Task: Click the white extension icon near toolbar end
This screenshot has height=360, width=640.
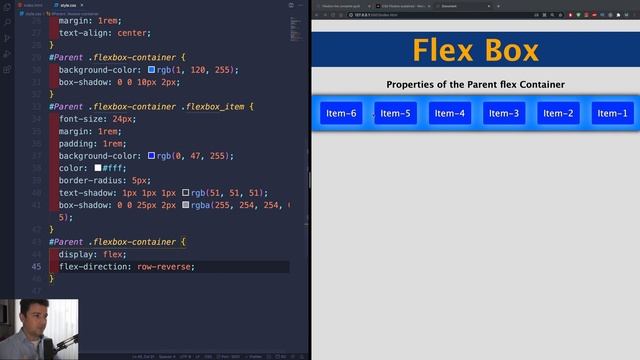Action: click(x=618, y=15)
